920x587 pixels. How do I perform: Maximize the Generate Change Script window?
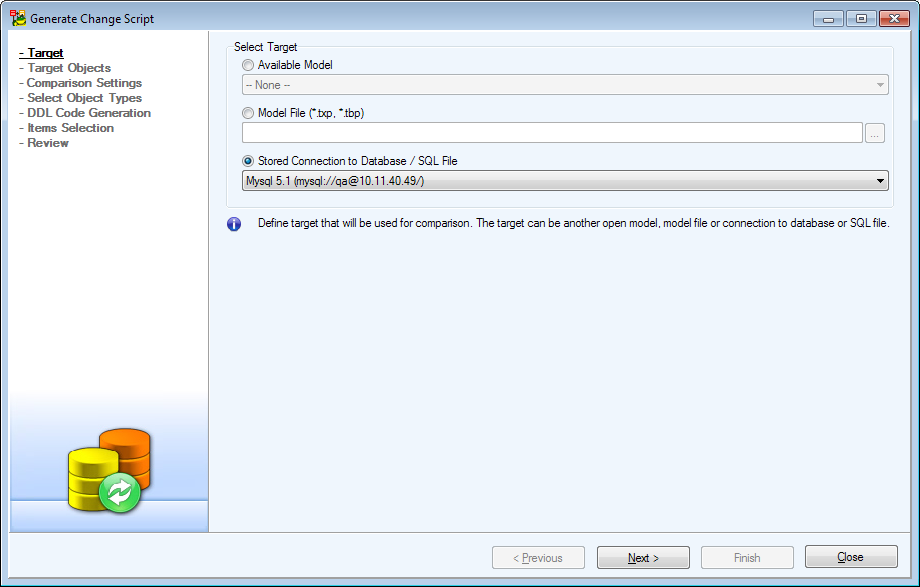pyautogui.click(x=860, y=18)
